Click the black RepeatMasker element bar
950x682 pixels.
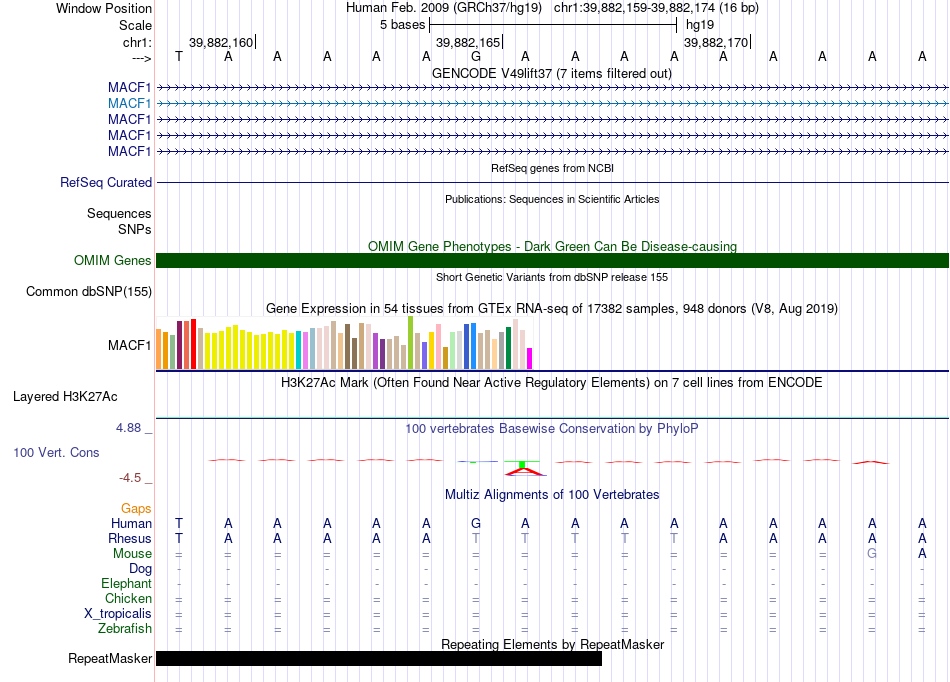pos(379,658)
